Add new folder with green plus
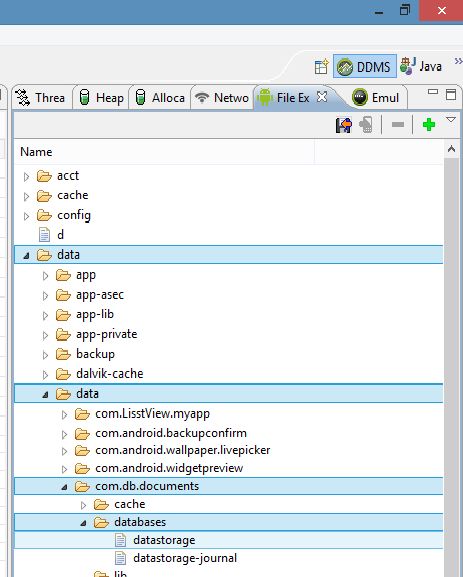Viewport: 463px width, 577px height. (429, 125)
